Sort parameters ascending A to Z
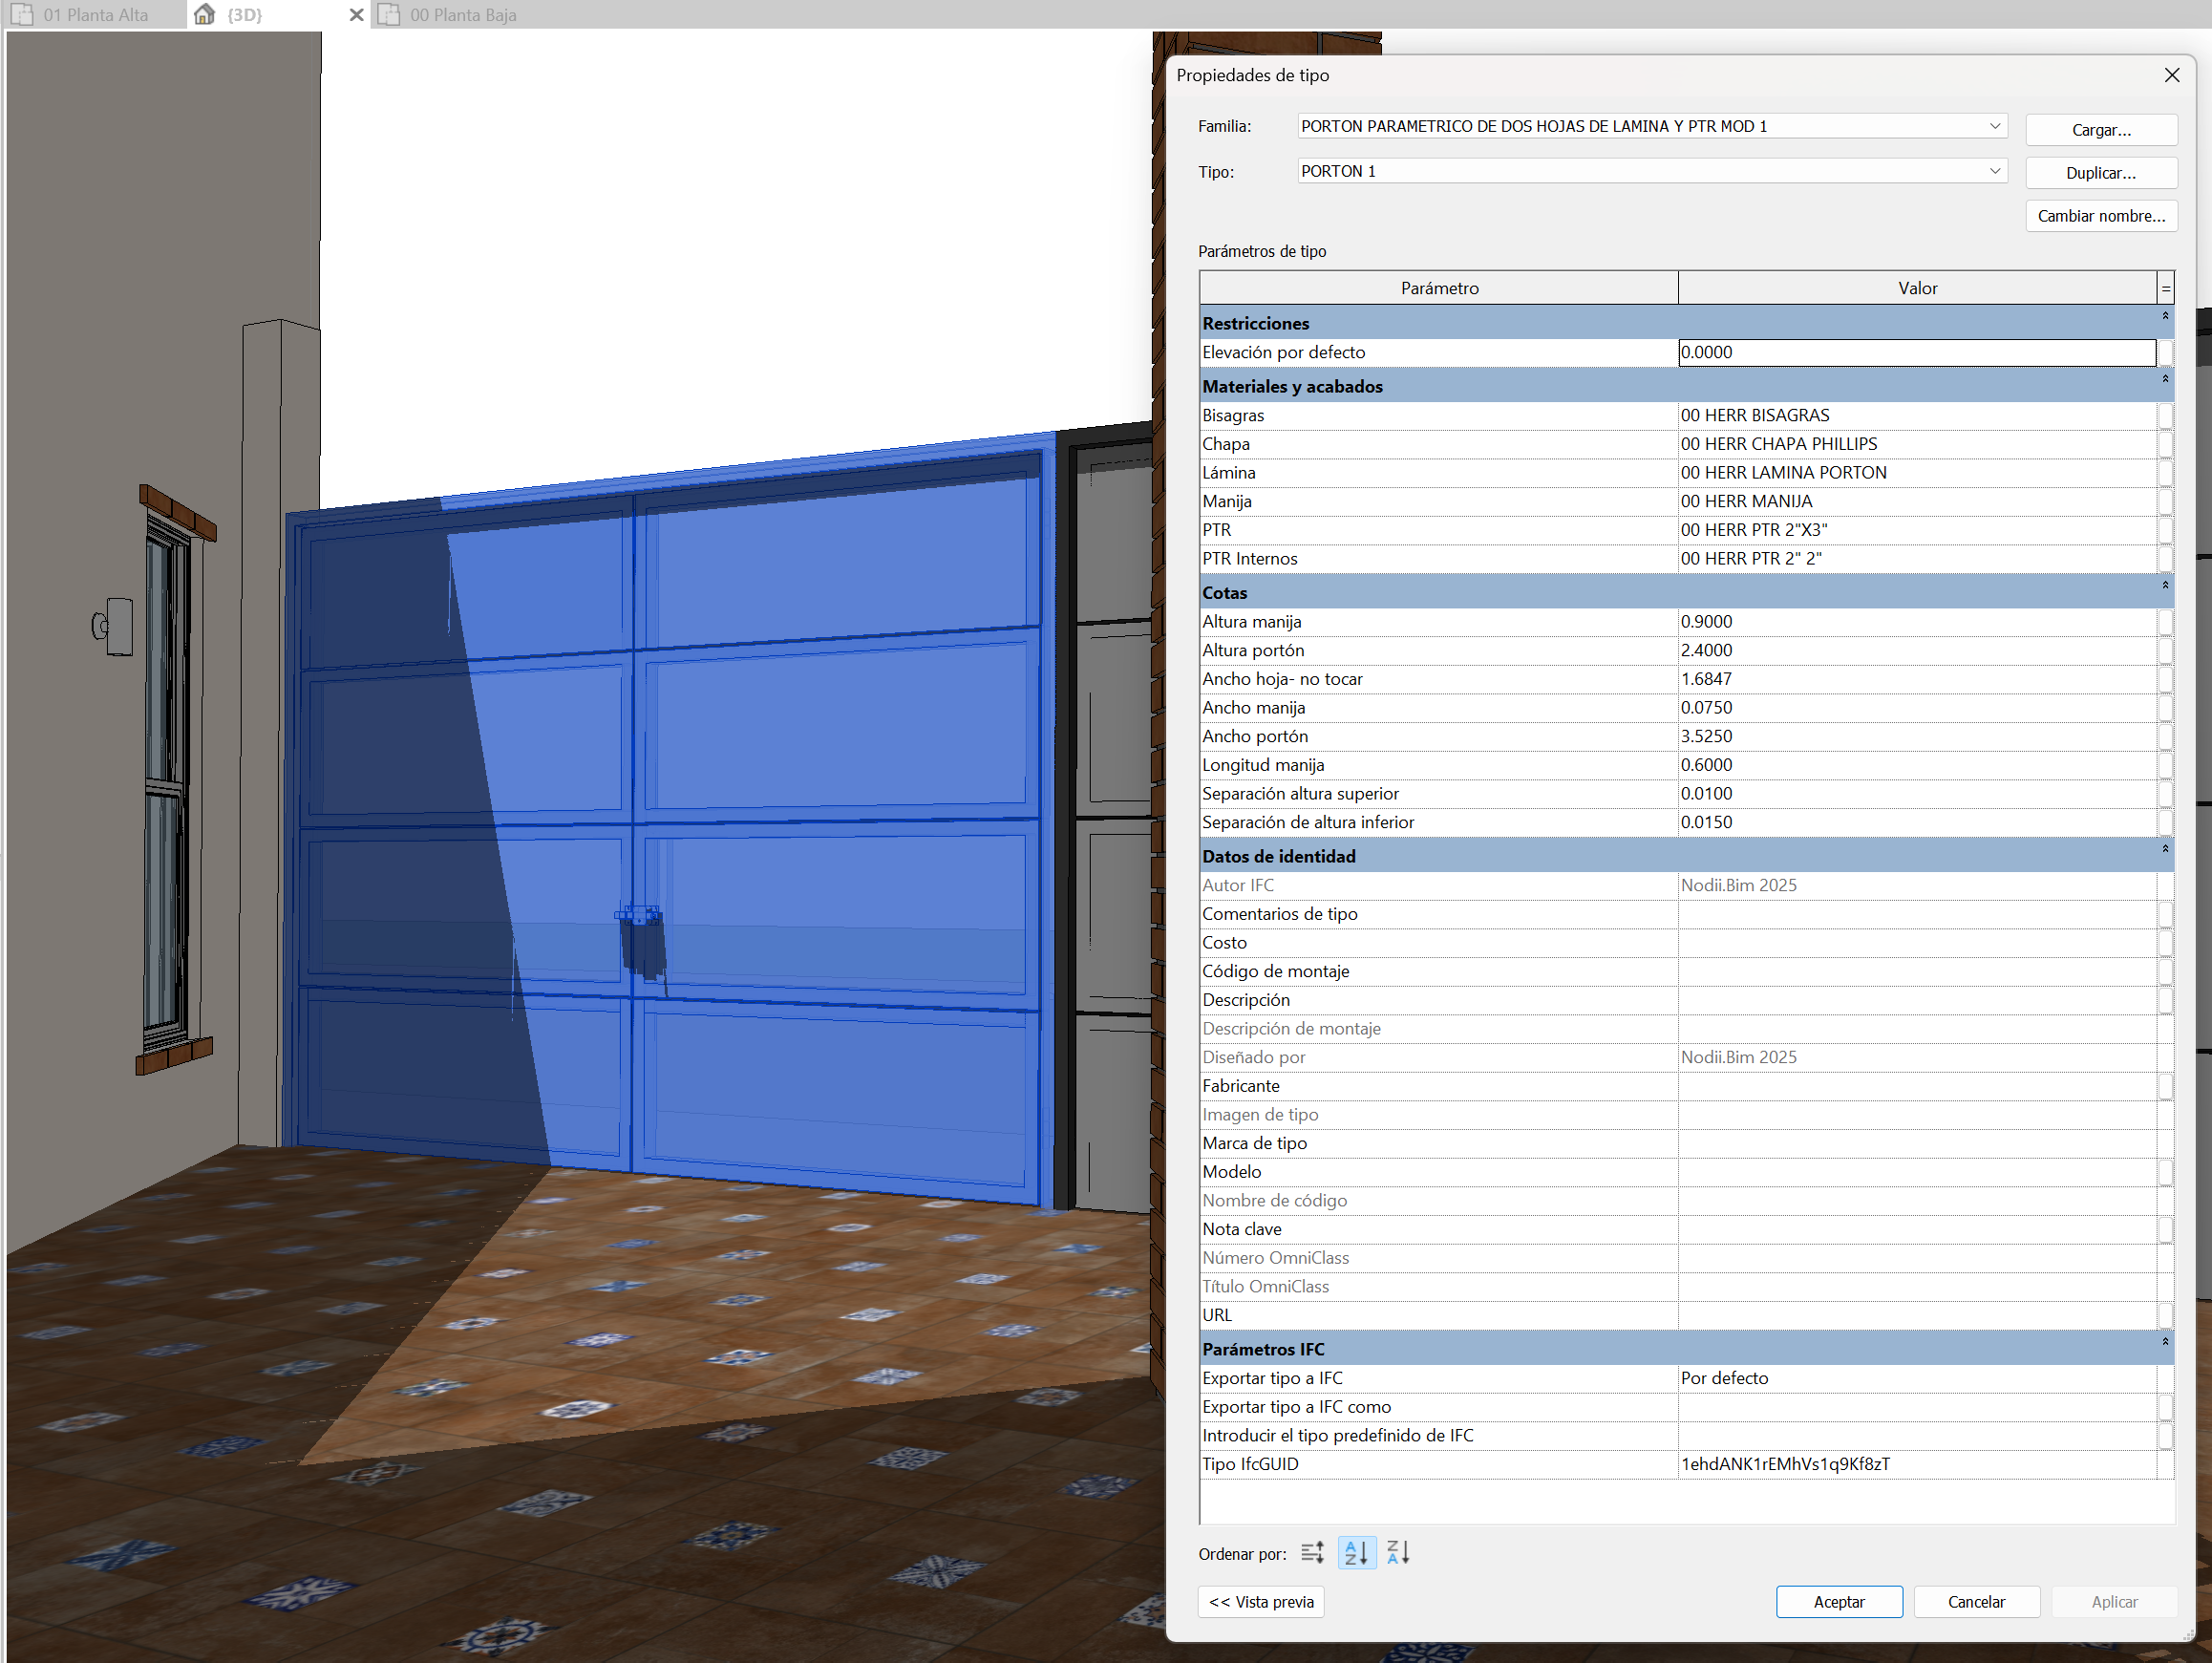Image resolution: width=2212 pixels, height=1663 pixels. tap(1356, 1553)
